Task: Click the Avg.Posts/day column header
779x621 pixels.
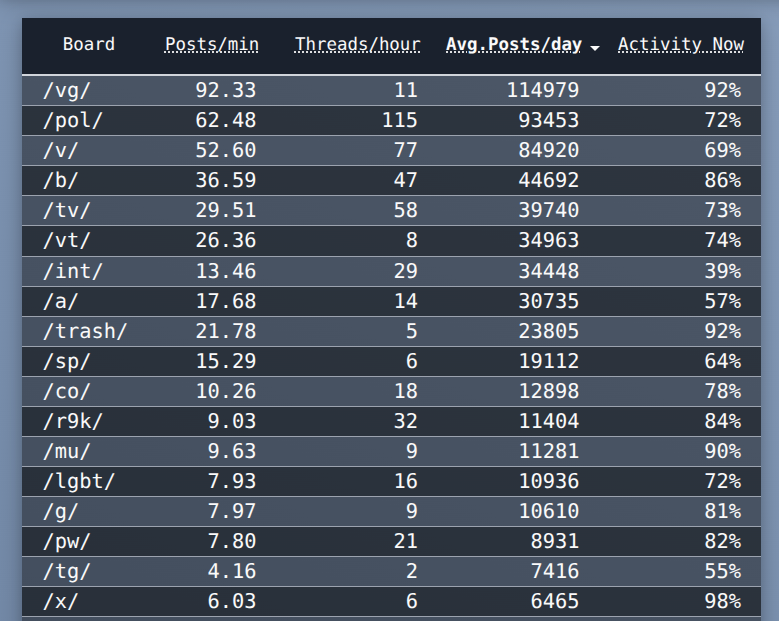Action: click(x=514, y=45)
